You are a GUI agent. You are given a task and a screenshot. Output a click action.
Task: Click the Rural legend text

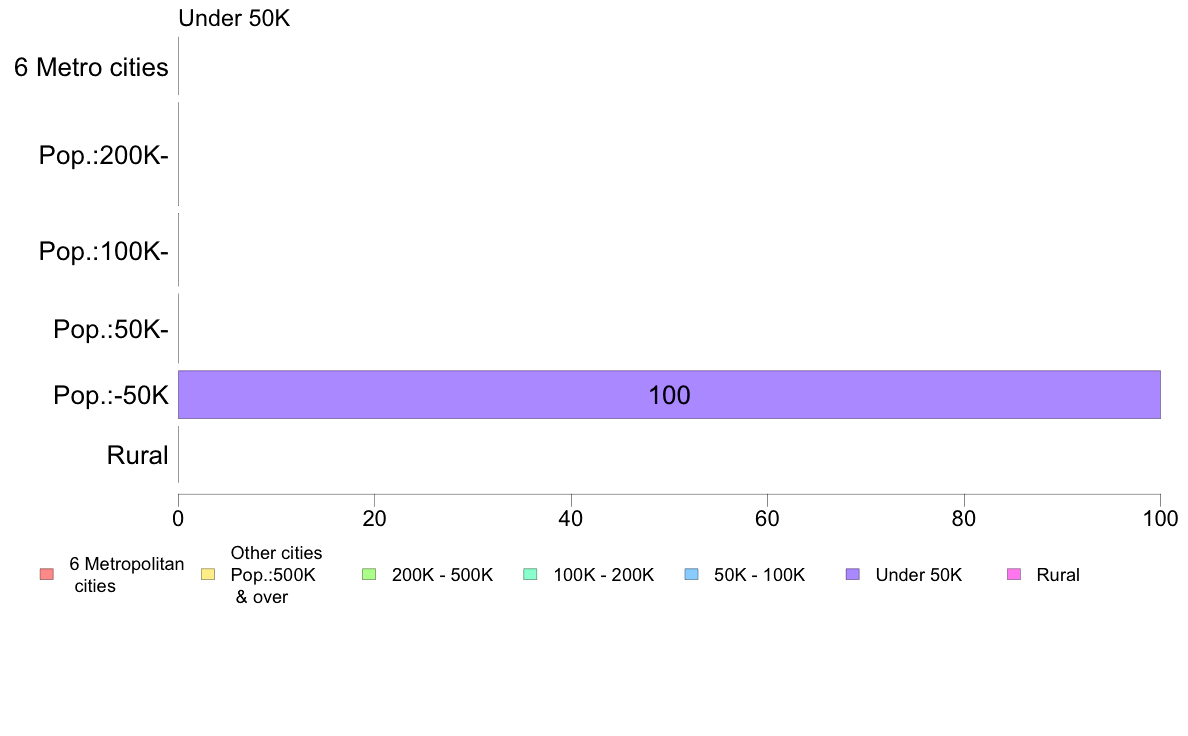click(x=1058, y=575)
